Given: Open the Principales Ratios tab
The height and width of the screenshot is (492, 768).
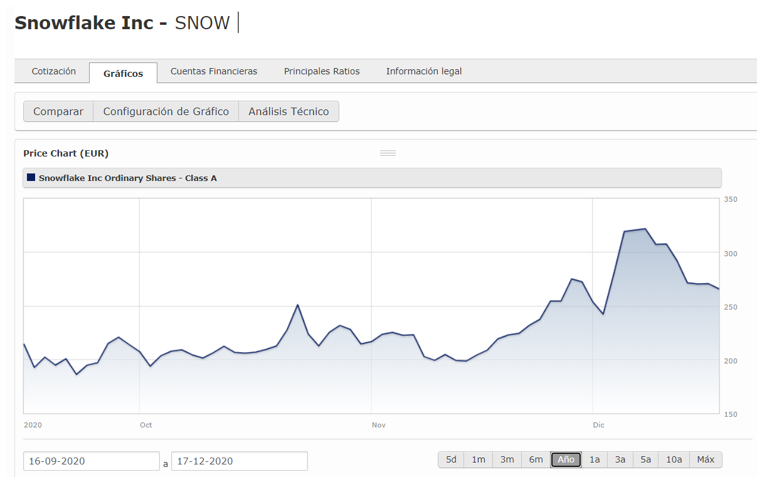Looking at the screenshot, I should 321,71.
